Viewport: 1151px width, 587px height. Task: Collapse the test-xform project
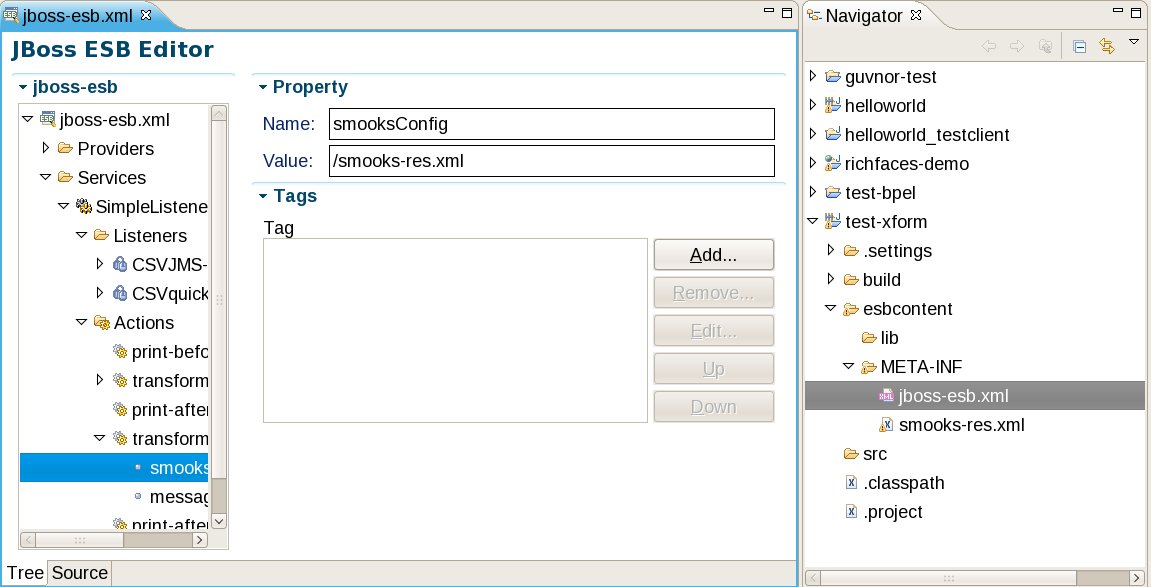(x=812, y=222)
